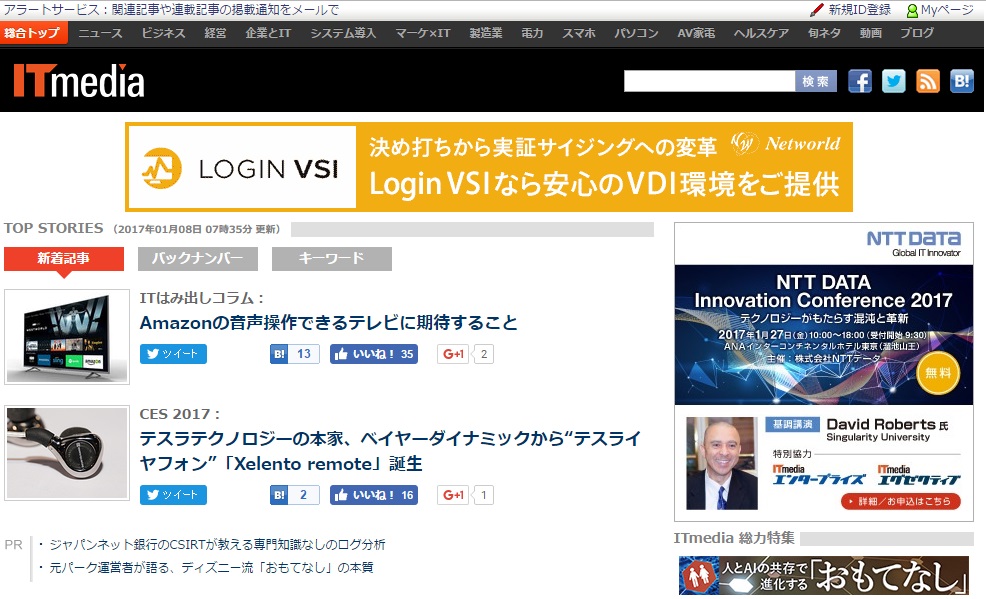Select the 新着記事 tab
Image resolution: width=986 pixels, height=599 pixels.
(x=64, y=258)
